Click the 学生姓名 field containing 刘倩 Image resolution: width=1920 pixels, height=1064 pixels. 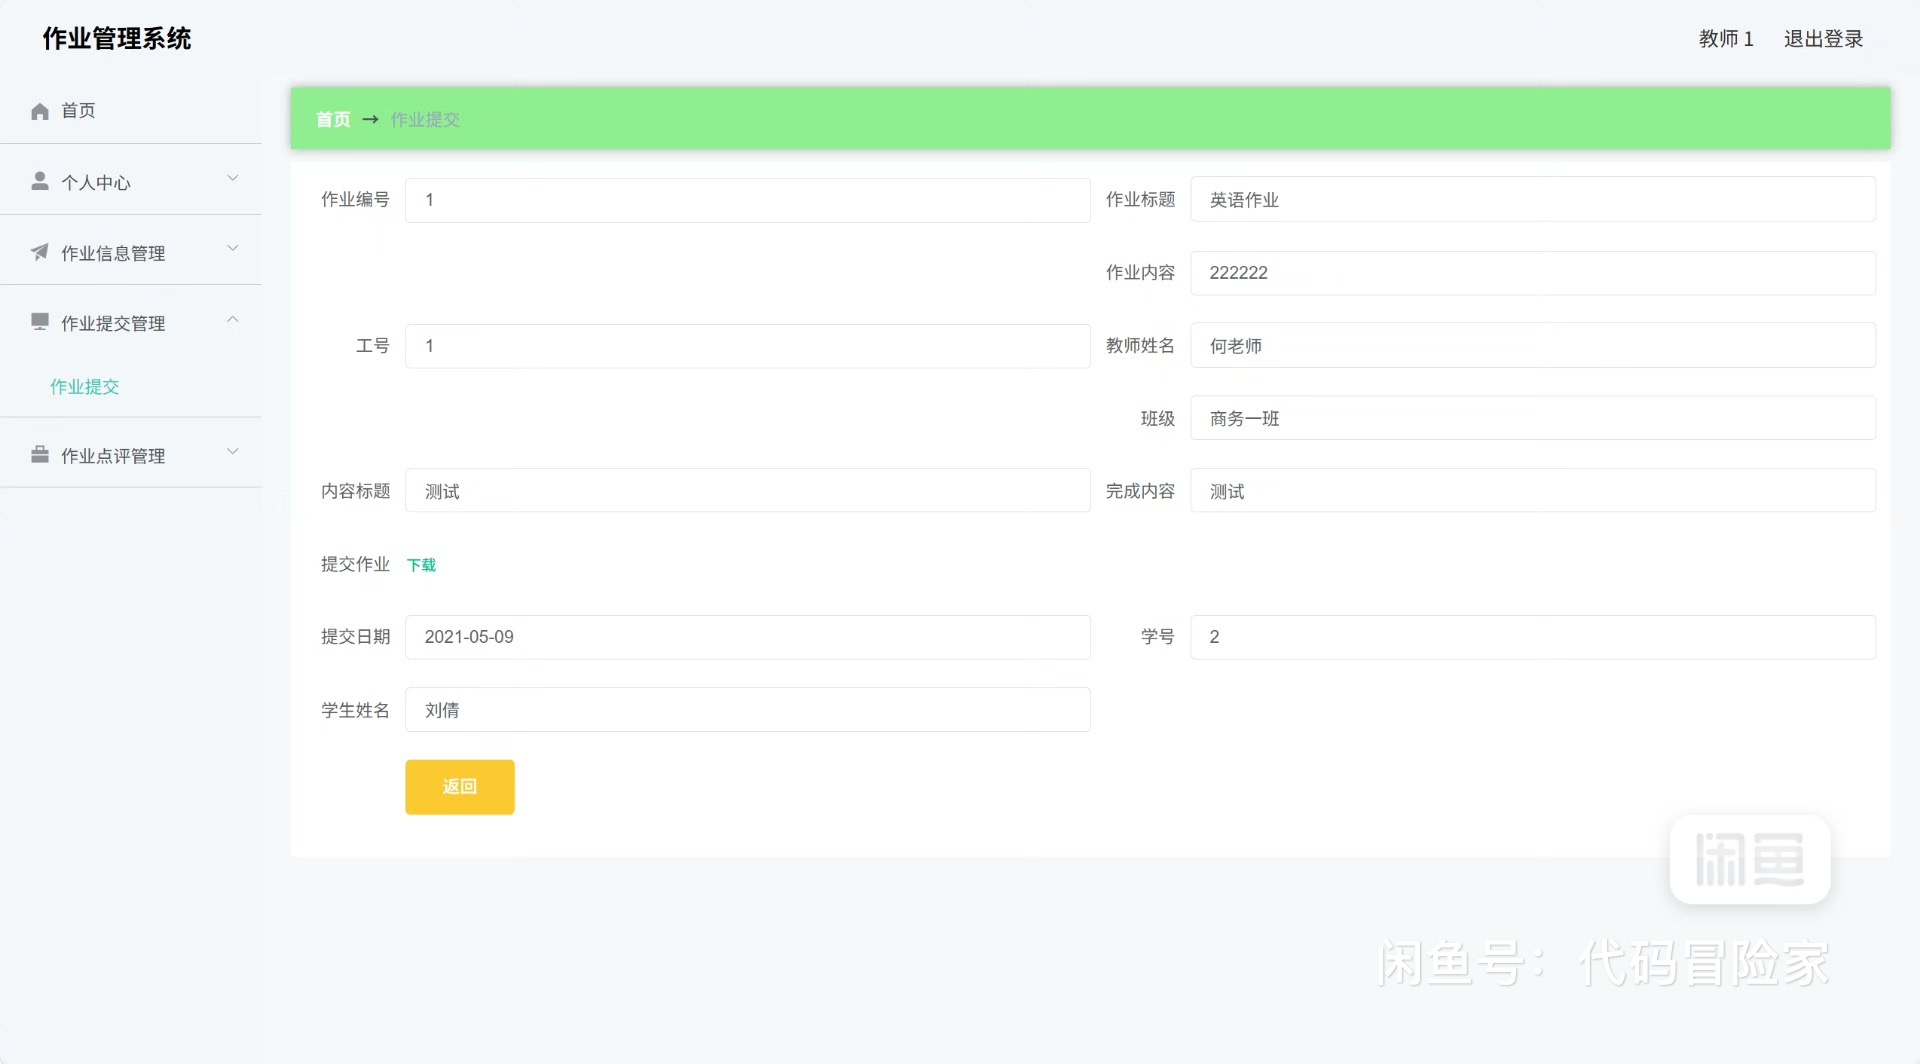tap(747, 710)
